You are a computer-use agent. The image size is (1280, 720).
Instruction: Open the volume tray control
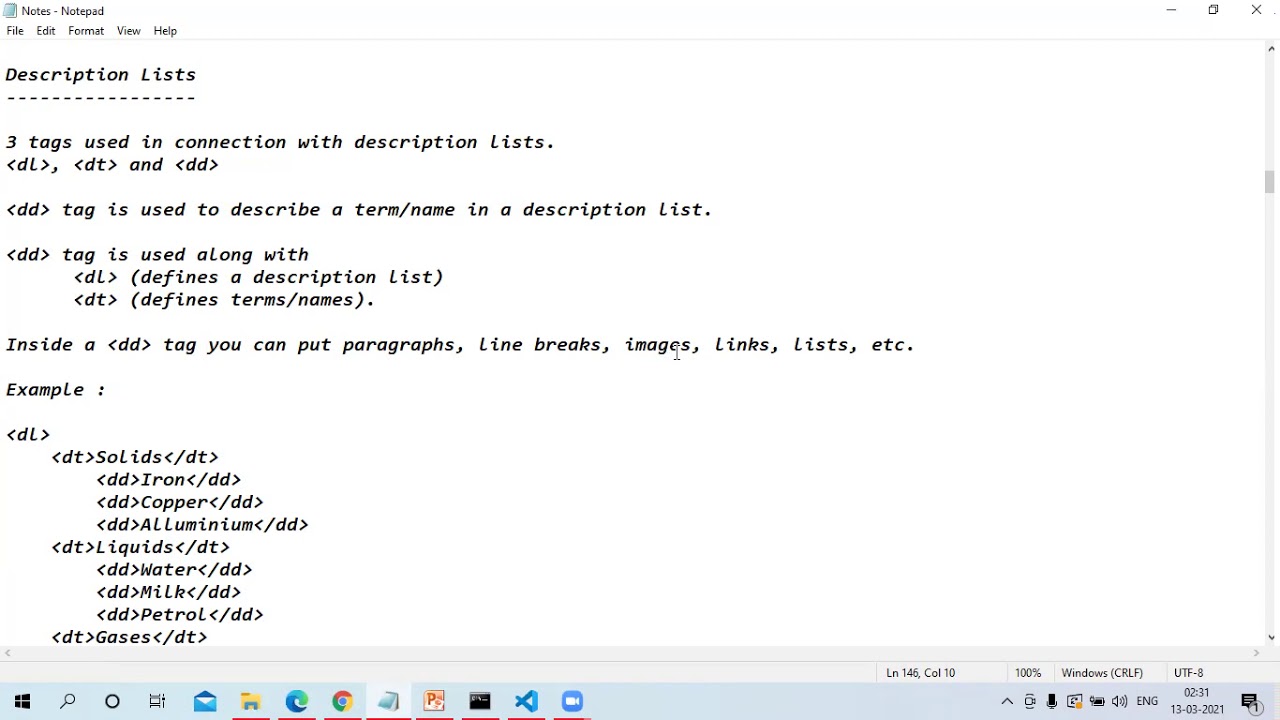pyautogui.click(x=1119, y=701)
